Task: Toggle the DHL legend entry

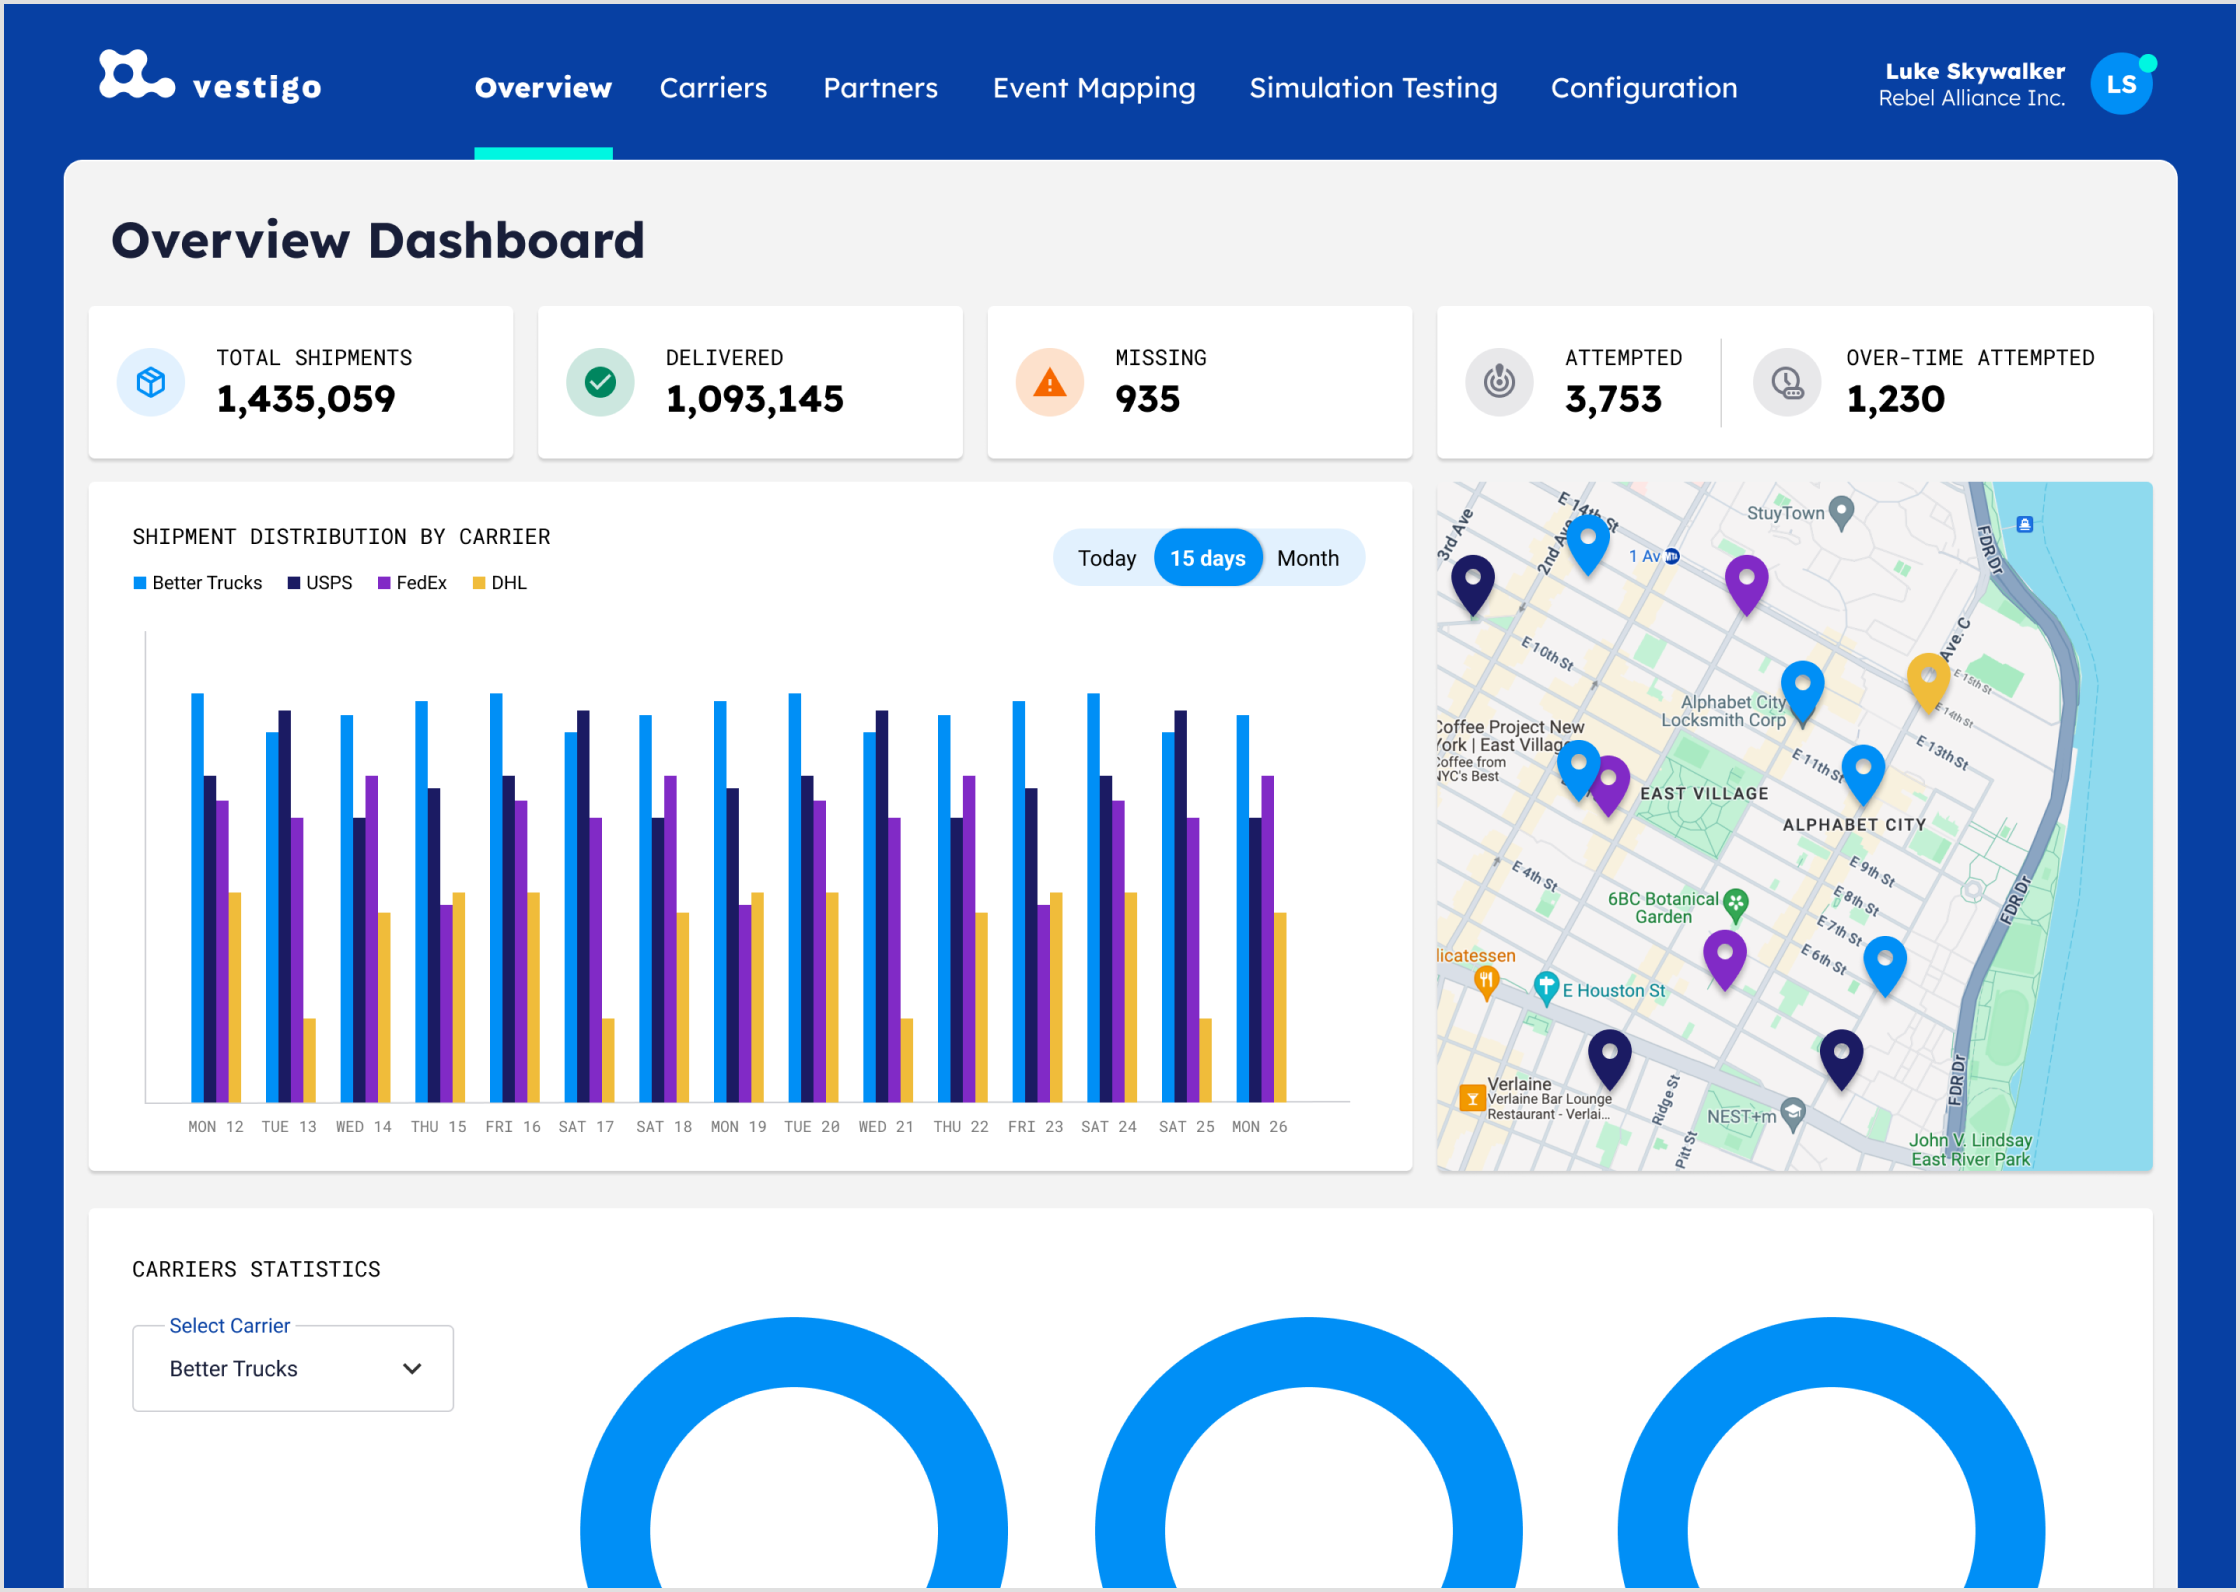Action: coord(499,582)
